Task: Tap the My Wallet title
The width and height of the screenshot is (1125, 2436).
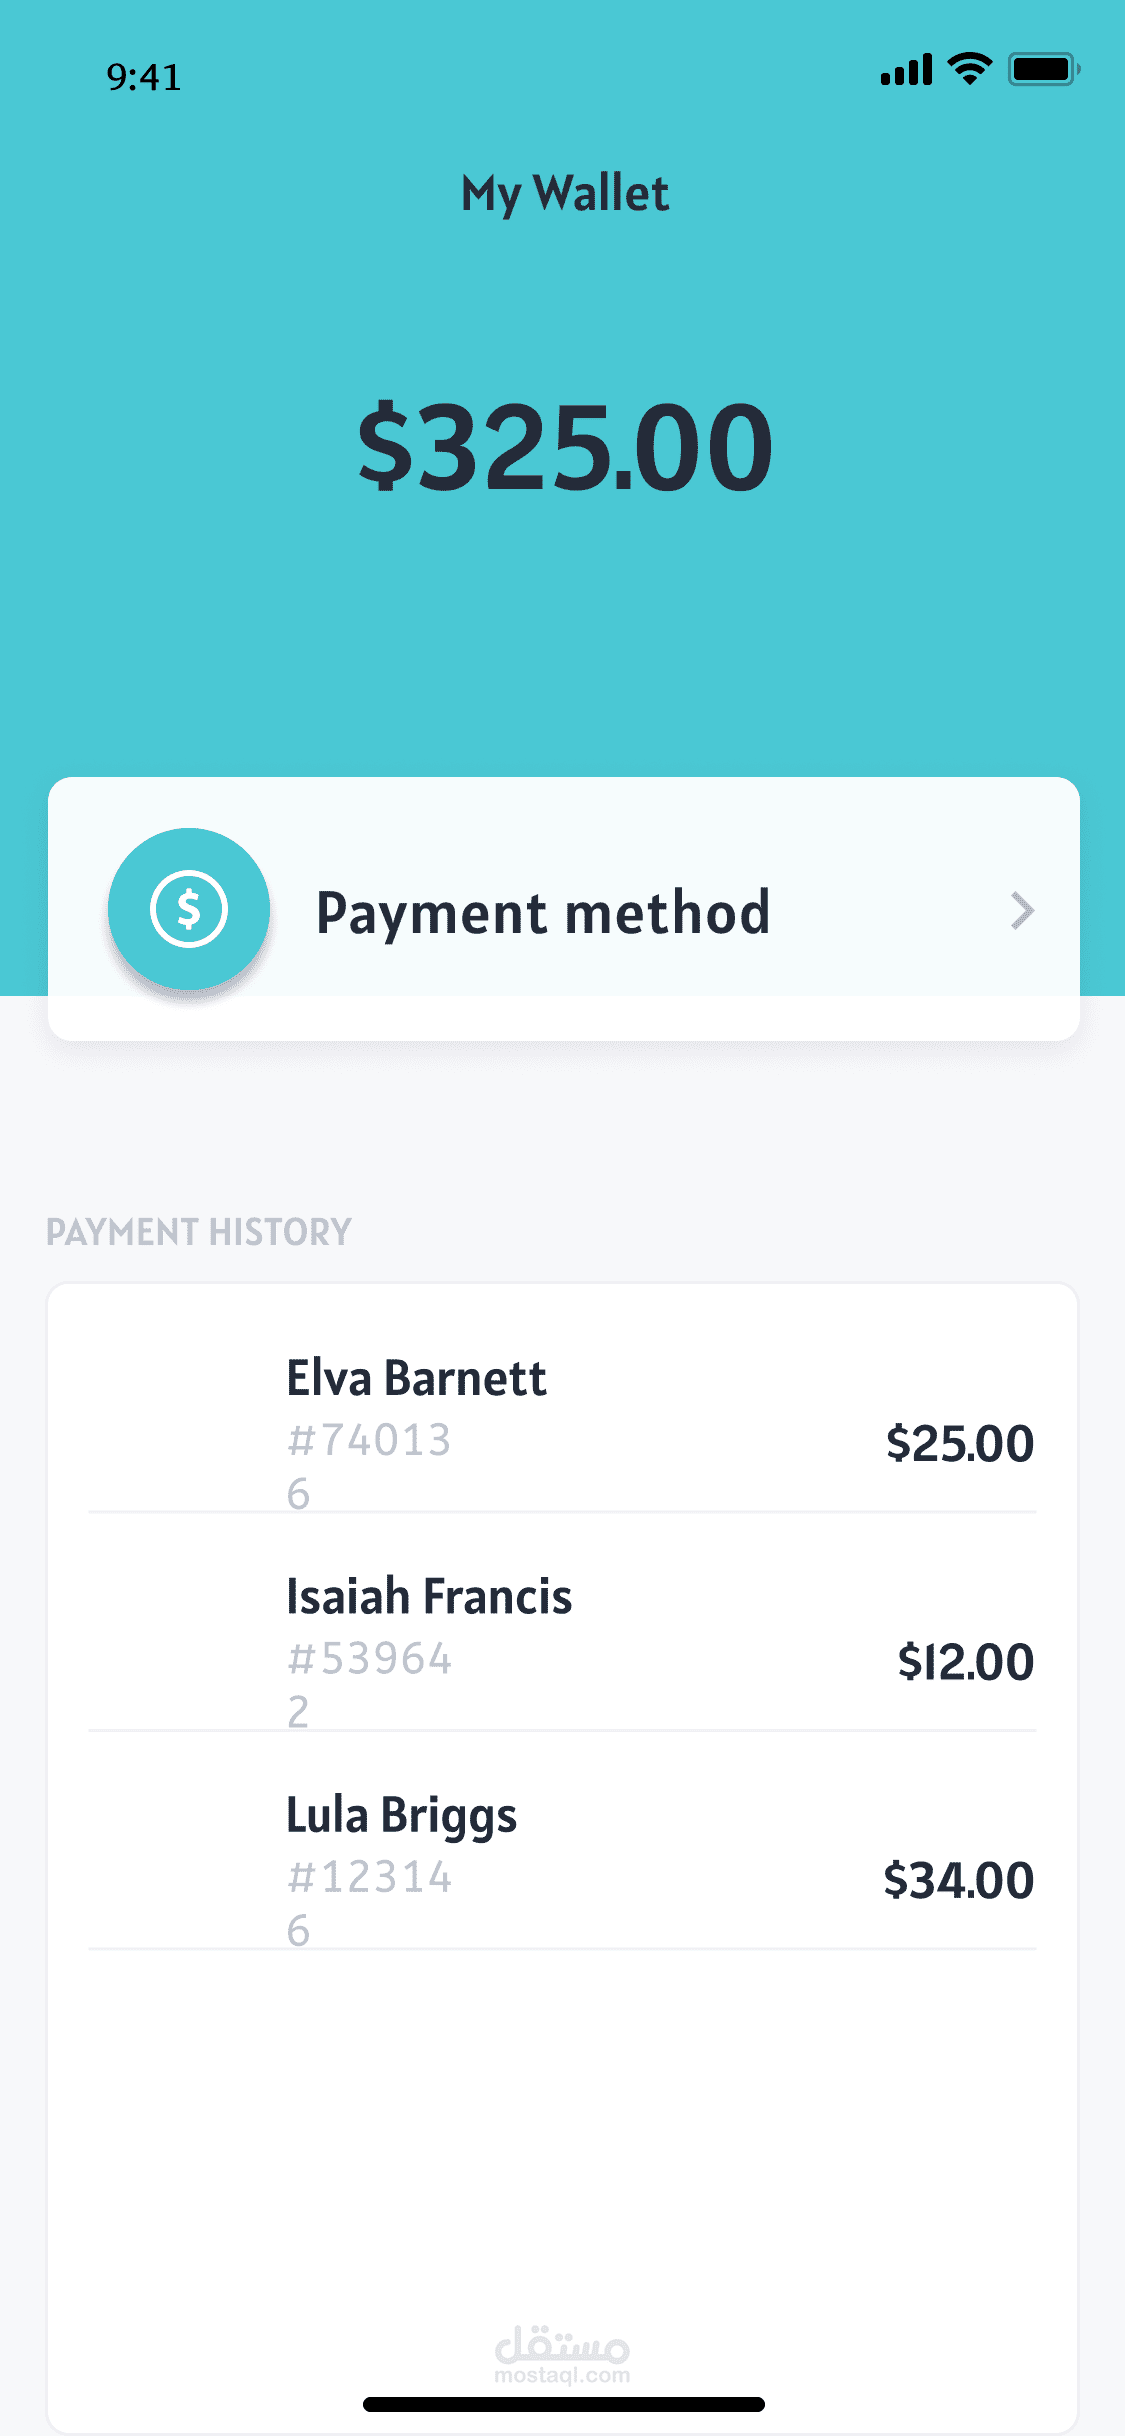Action: click(x=565, y=193)
